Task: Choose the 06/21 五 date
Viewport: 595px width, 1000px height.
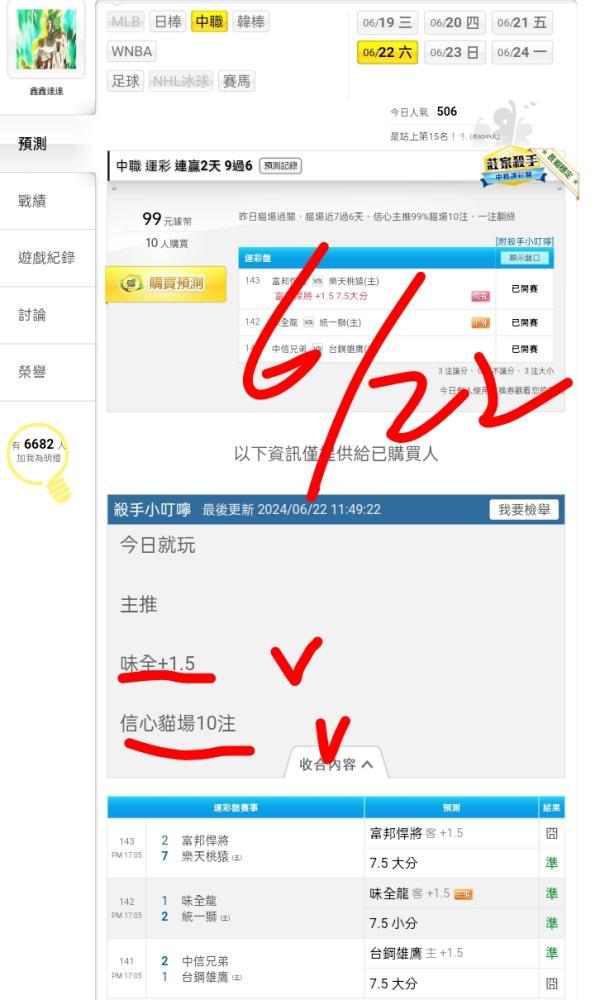Action: coord(522,22)
